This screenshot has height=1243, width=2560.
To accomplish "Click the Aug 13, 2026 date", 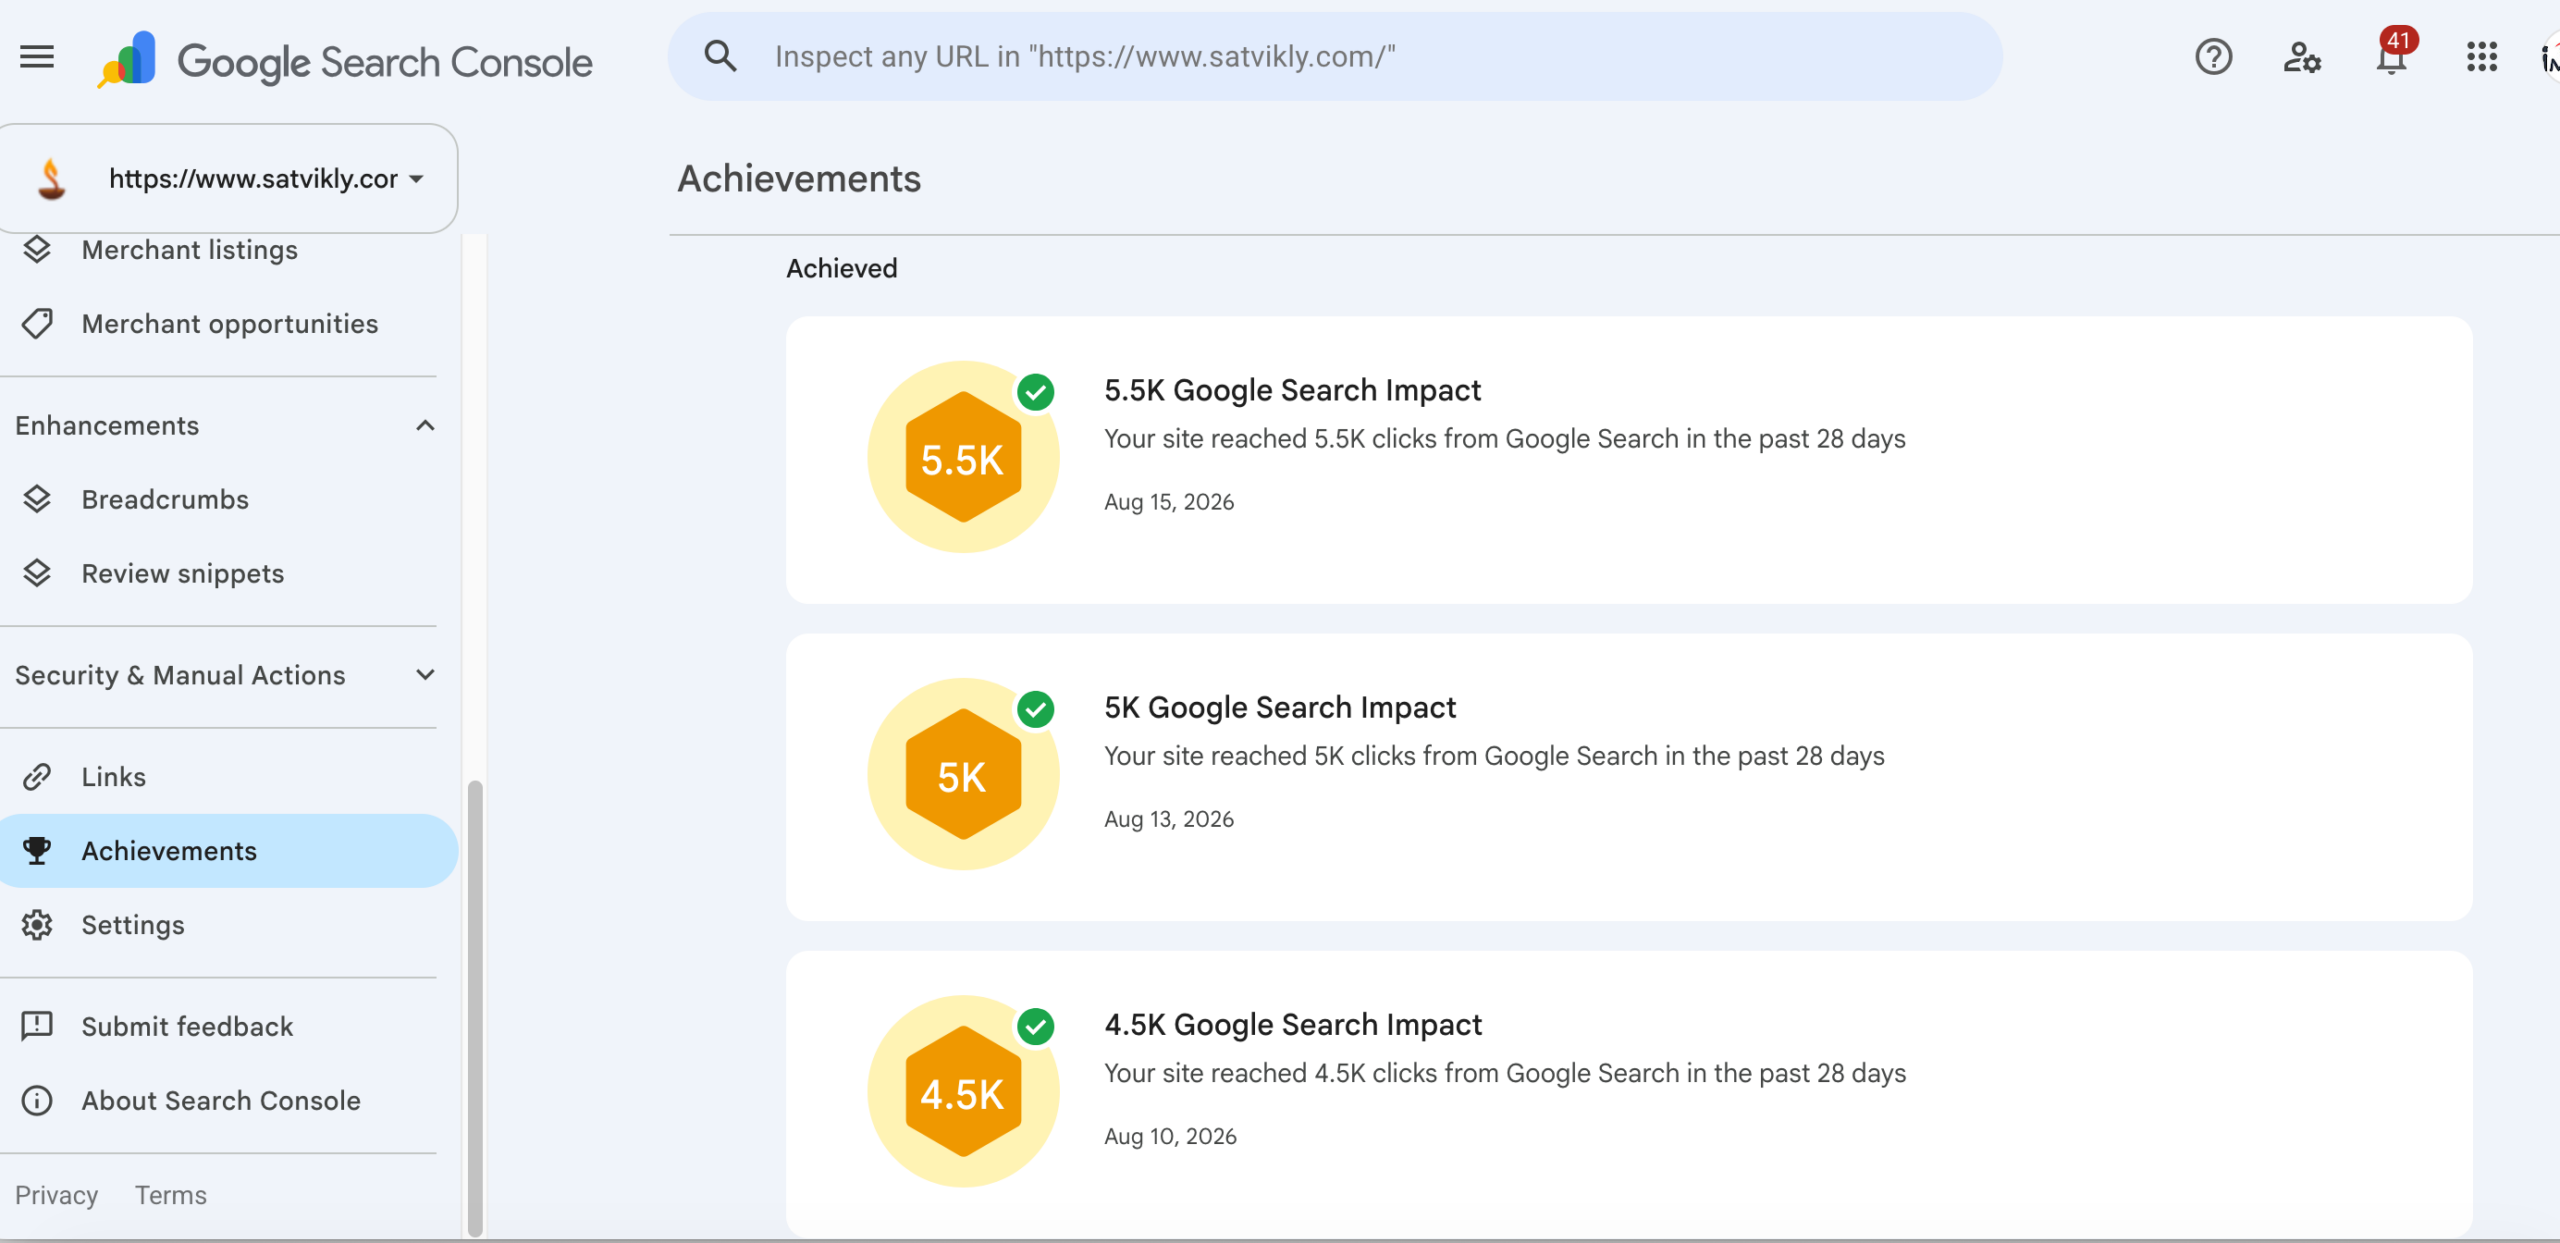I will 1169,819.
